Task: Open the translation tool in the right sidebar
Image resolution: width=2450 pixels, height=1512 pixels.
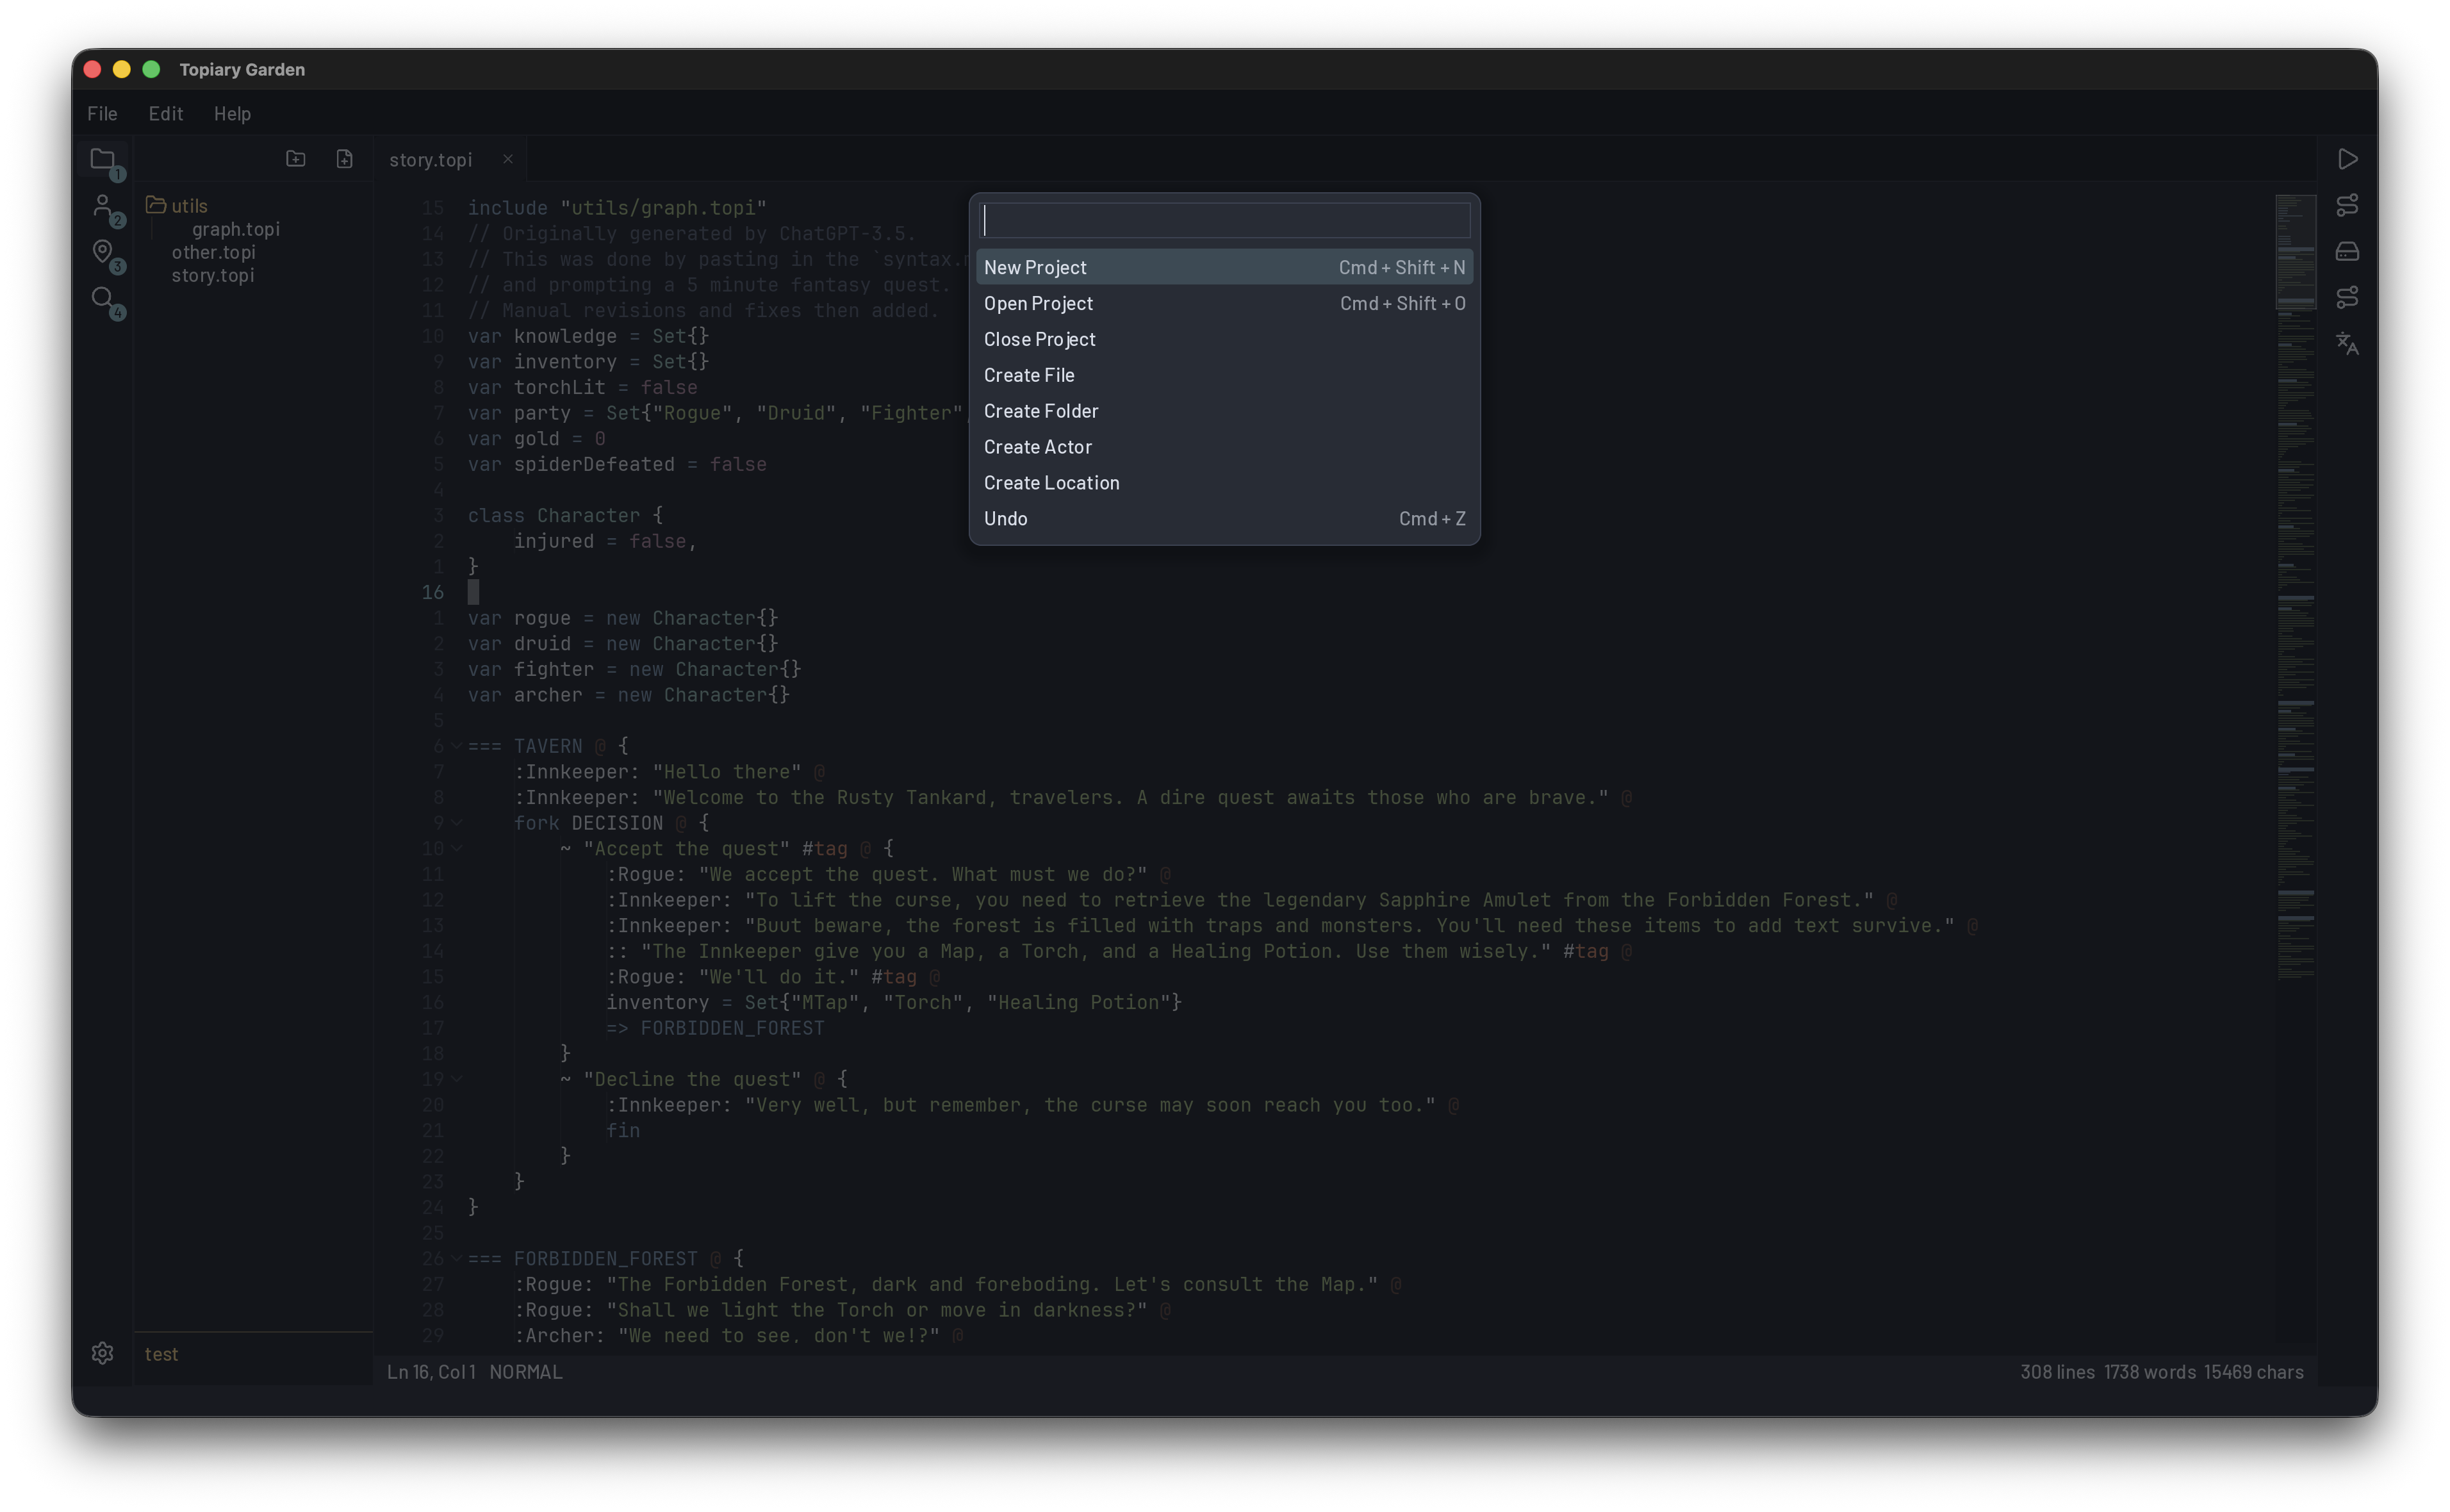Action: pos(2348,344)
